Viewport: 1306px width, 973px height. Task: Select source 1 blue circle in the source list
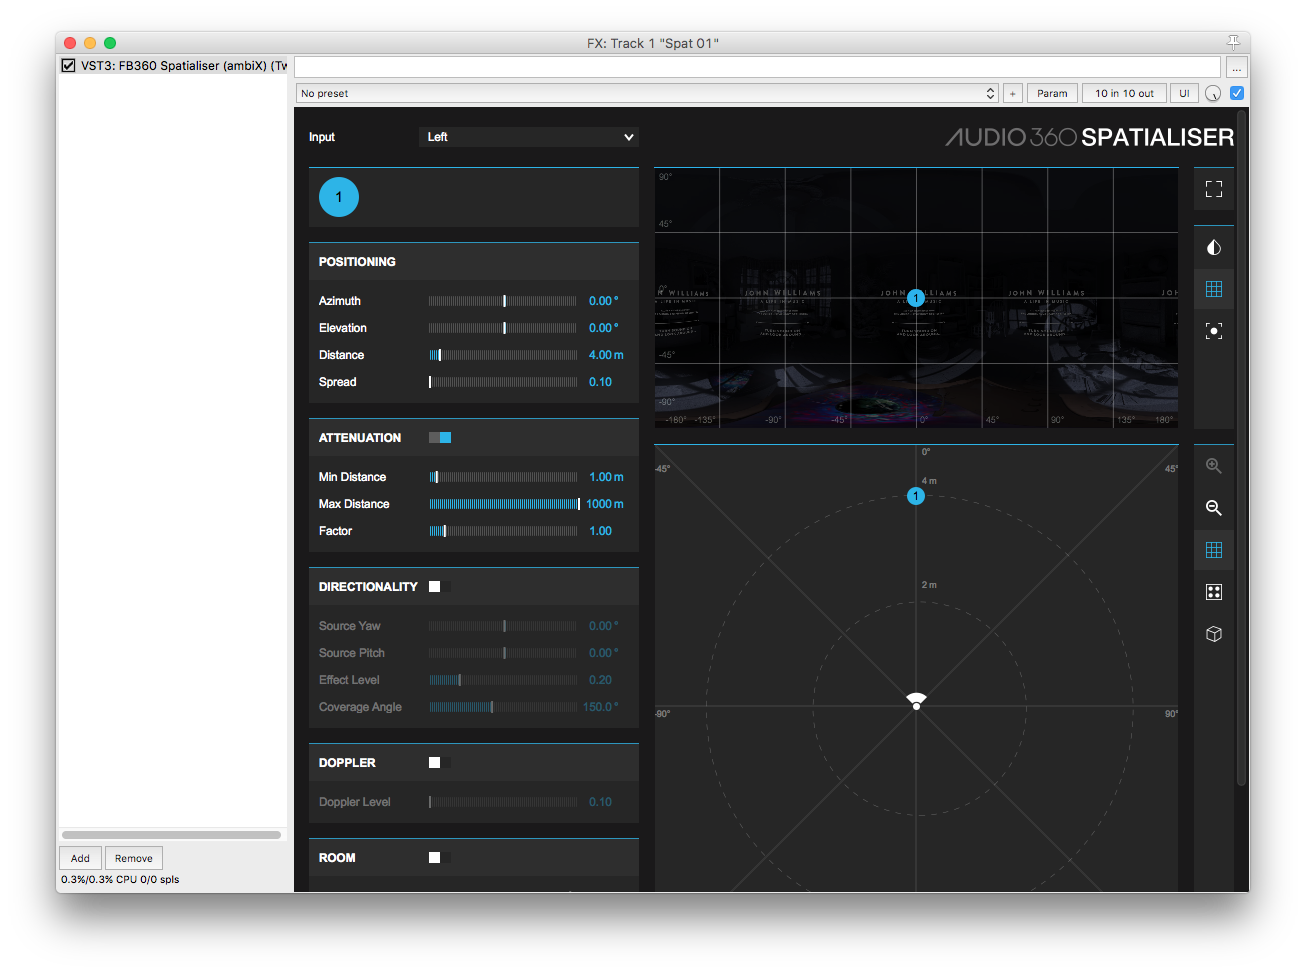339,197
